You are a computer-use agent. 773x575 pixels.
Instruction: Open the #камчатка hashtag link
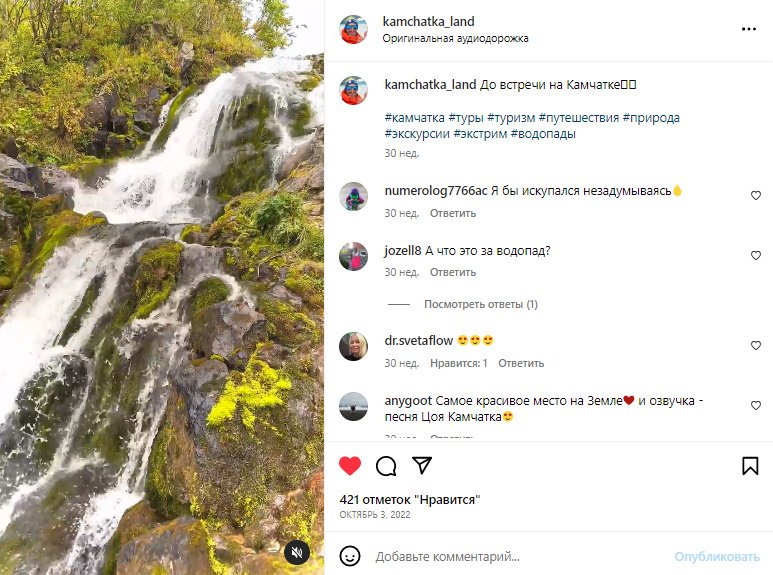pyautogui.click(x=414, y=118)
